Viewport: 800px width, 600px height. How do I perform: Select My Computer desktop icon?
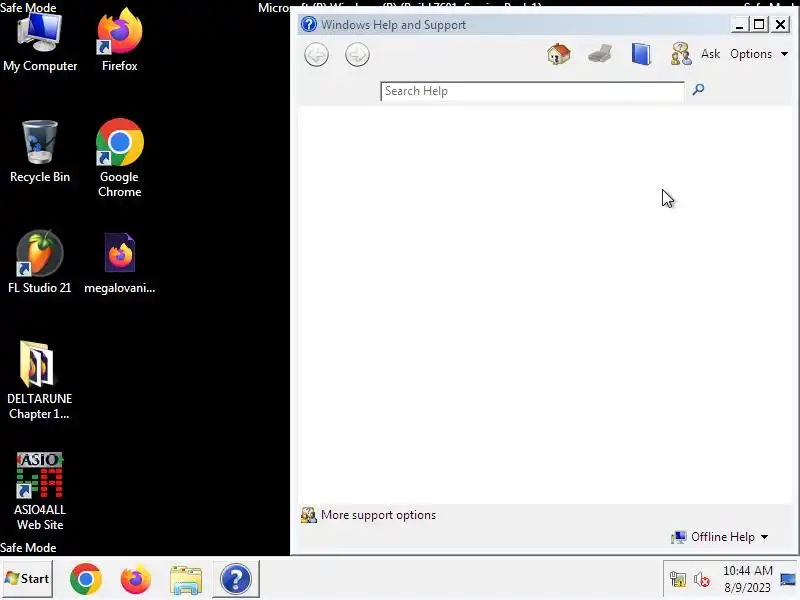click(x=40, y=42)
